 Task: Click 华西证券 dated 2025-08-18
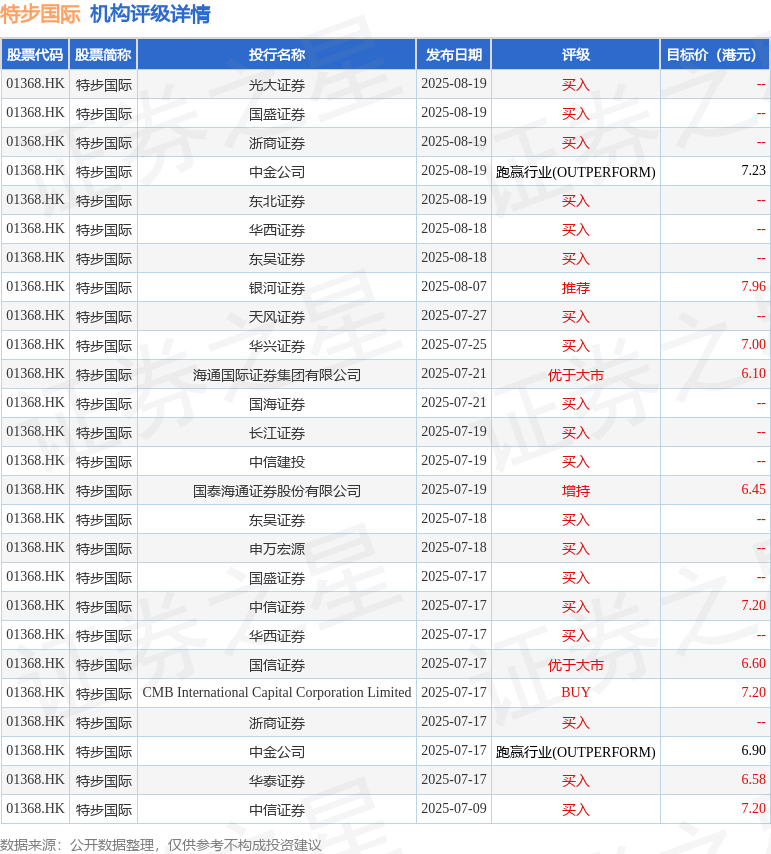[277, 230]
